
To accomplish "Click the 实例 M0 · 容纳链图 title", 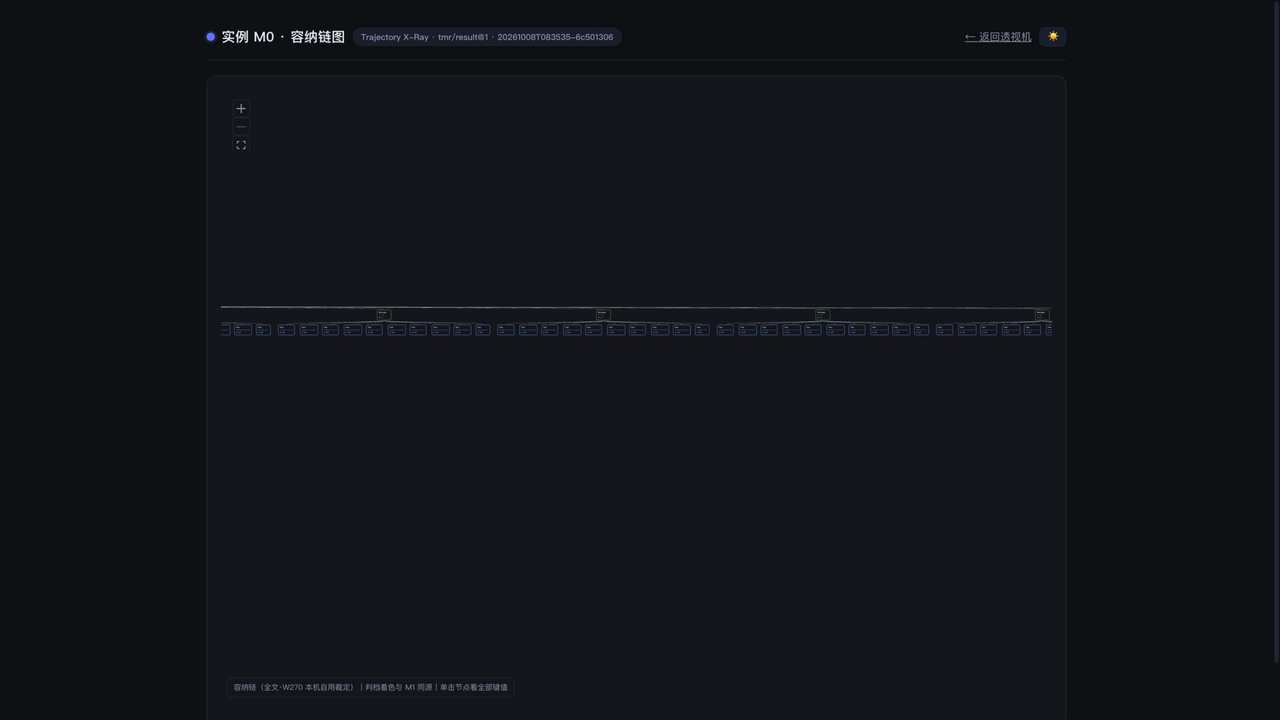I will coord(283,37).
